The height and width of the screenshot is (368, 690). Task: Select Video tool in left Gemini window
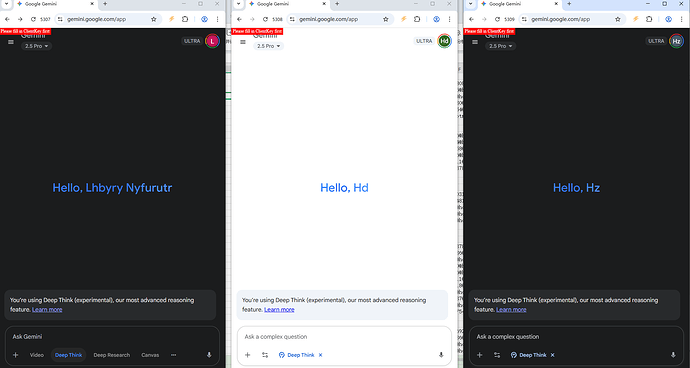click(x=37, y=355)
